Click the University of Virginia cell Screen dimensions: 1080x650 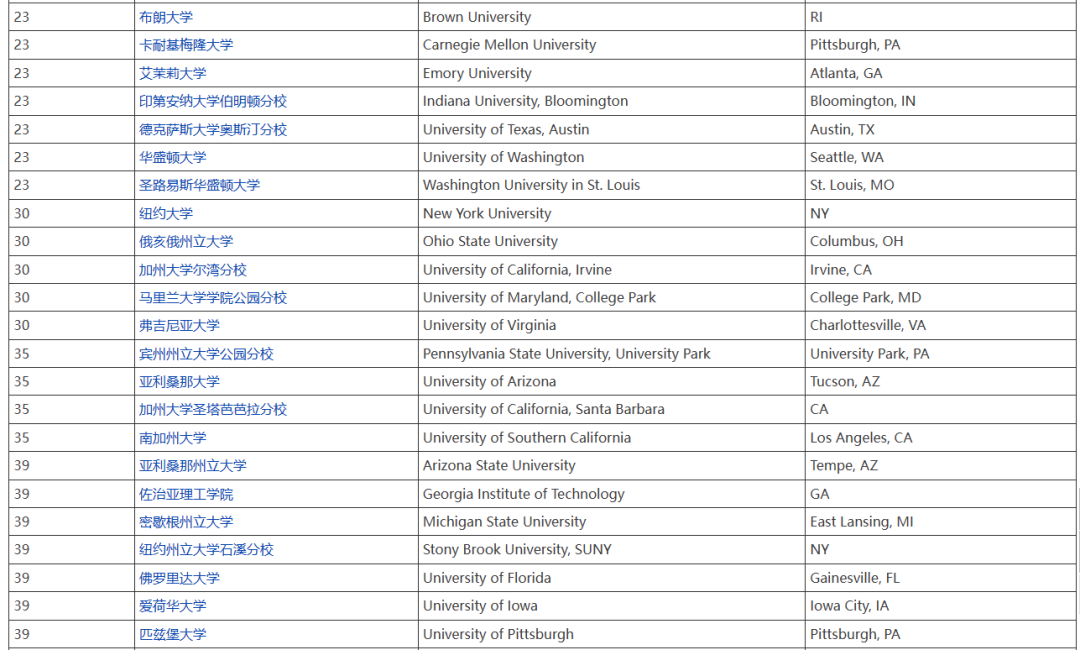612,326
